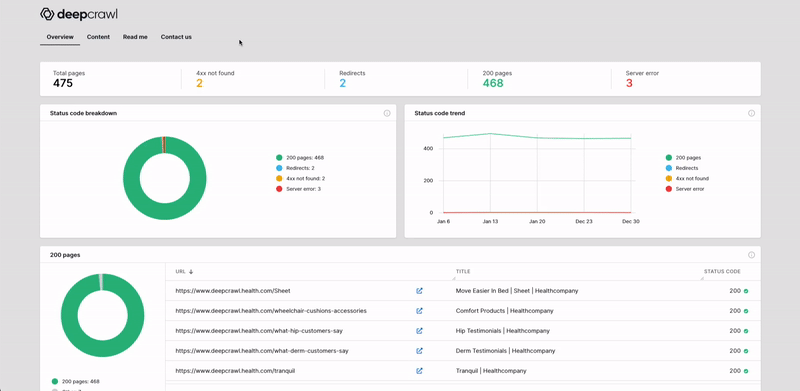Image resolution: width=800 pixels, height=391 pixels.
Task: Click title 'Move Easier In Bed | Sheet | Healthcompany'
Action: coord(517,291)
